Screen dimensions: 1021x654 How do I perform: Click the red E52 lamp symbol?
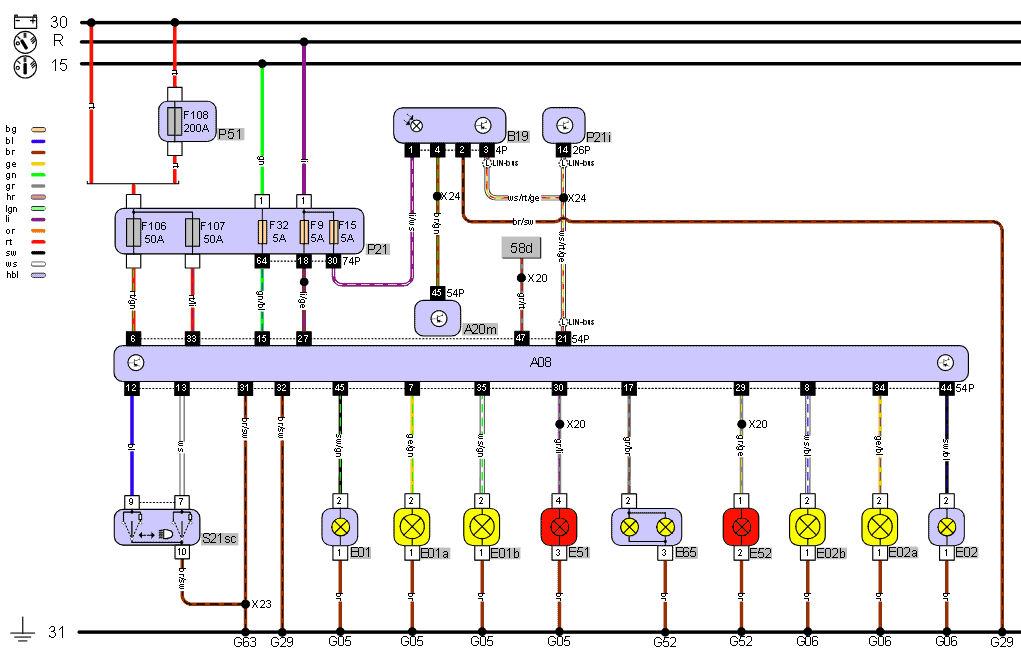[741, 526]
